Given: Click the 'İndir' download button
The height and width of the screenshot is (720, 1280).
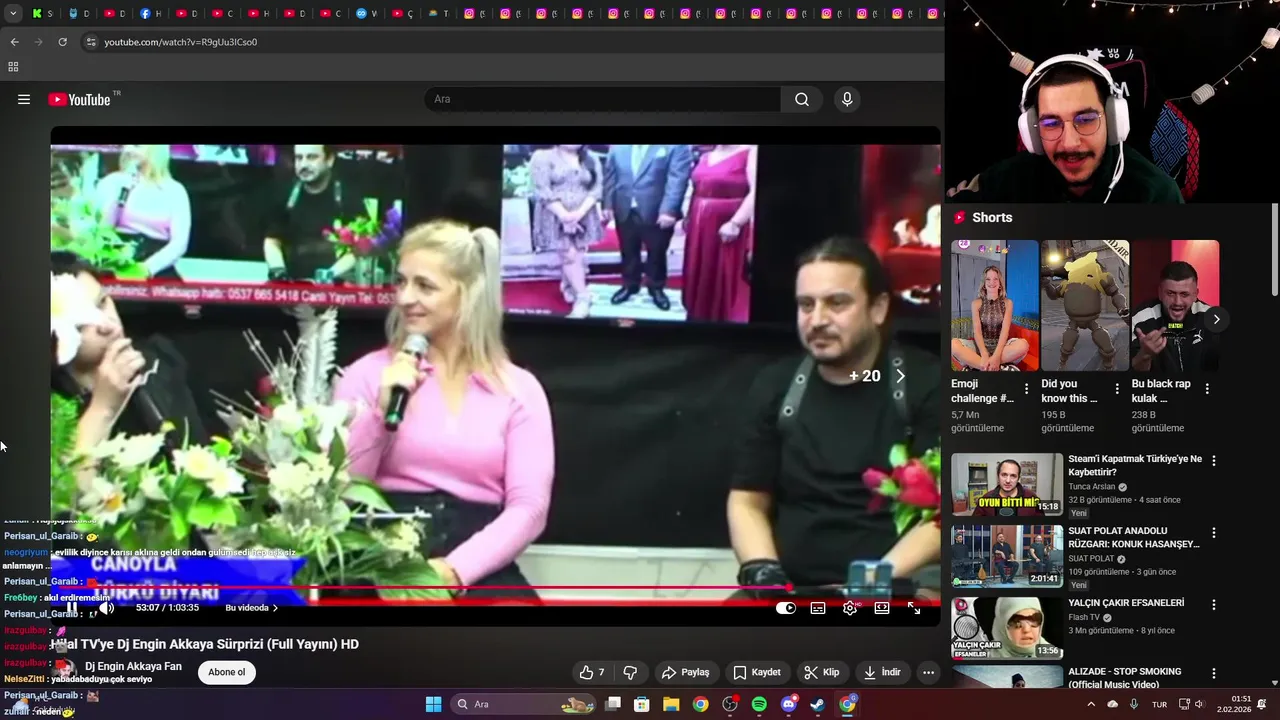Looking at the screenshot, I should click(x=883, y=672).
